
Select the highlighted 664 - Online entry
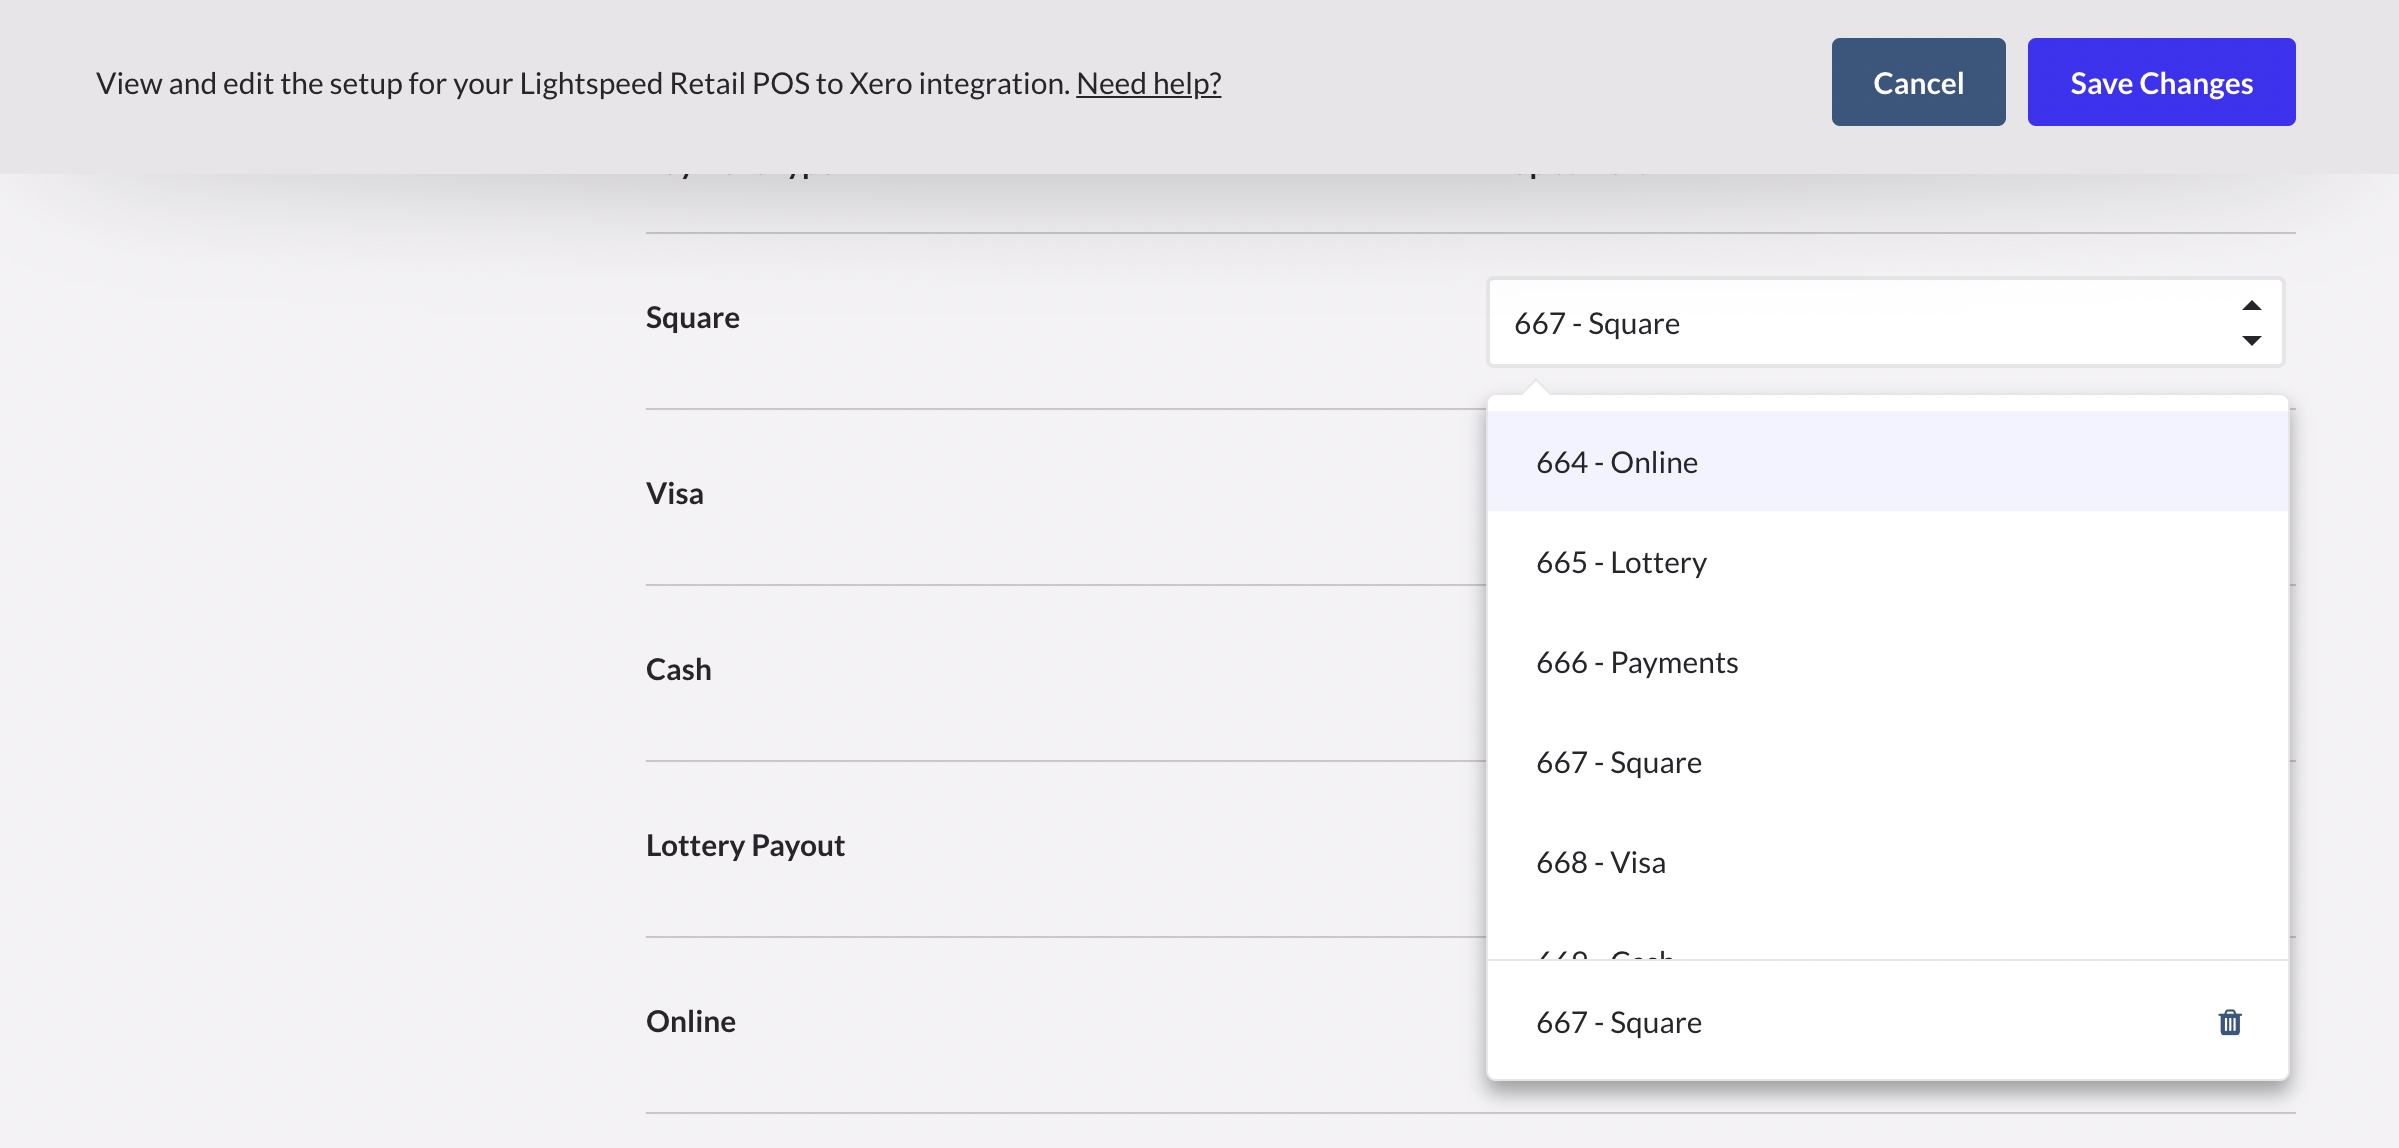pyautogui.click(x=1616, y=462)
